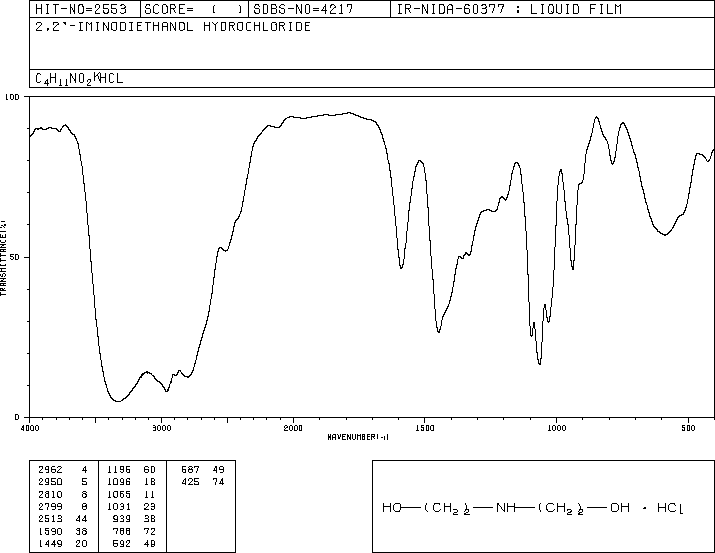Click the 2000 wavenumber axis label
This screenshot has width=715, height=553.
click(x=293, y=428)
